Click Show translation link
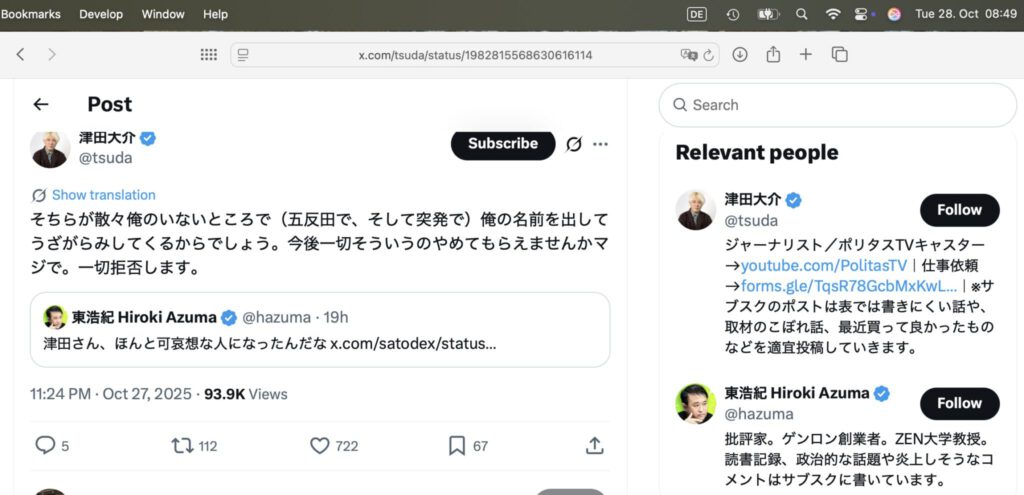Image resolution: width=1024 pixels, height=495 pixels. pos(103,195)
